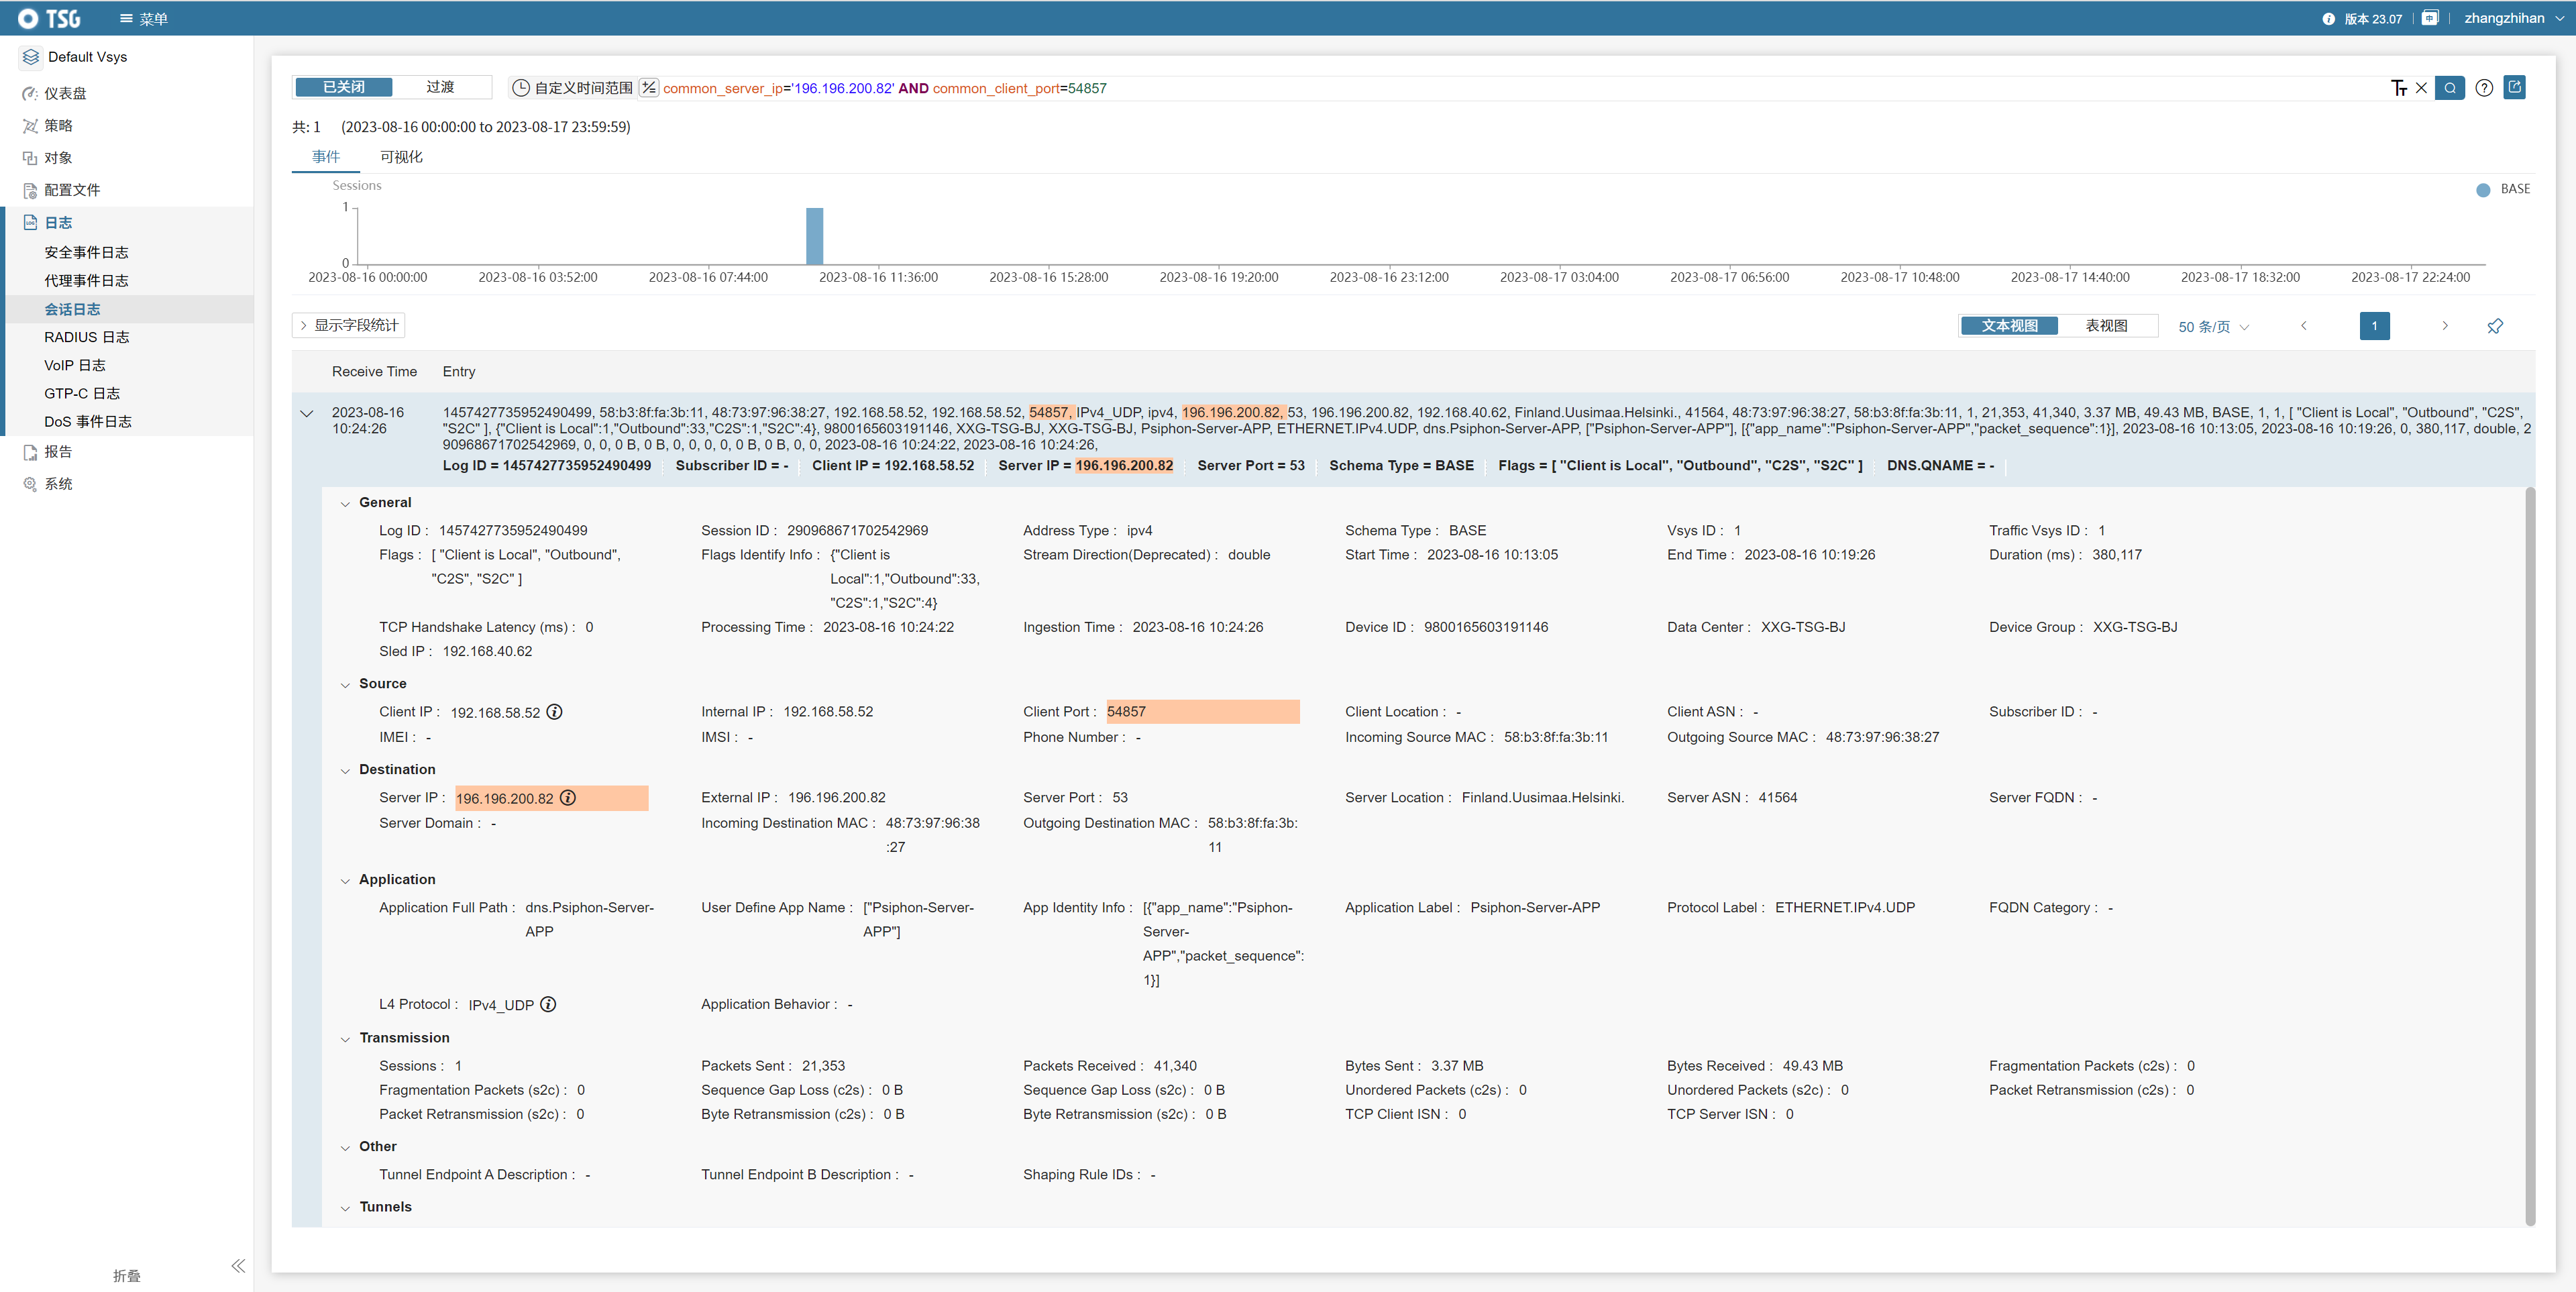
Task: Open the help question-mark icon
Action: 2483,88
